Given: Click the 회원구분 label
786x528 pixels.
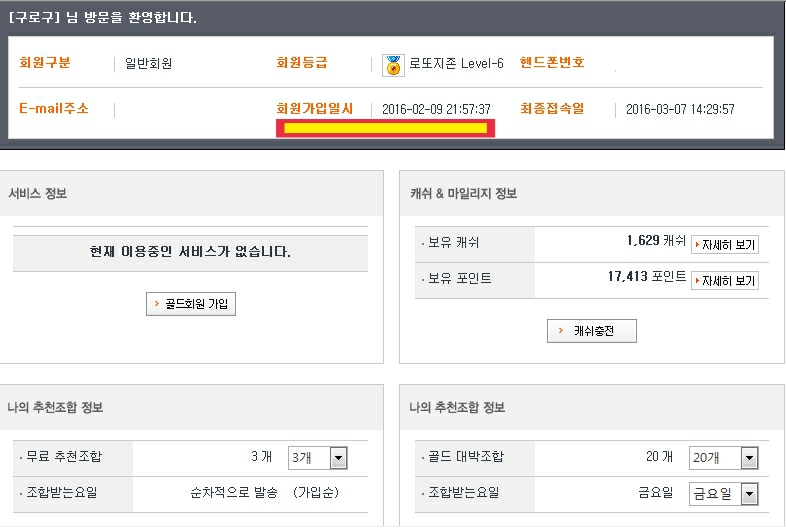Looking at the screenshot, I should pyautogui.click(x=45, y=63).
